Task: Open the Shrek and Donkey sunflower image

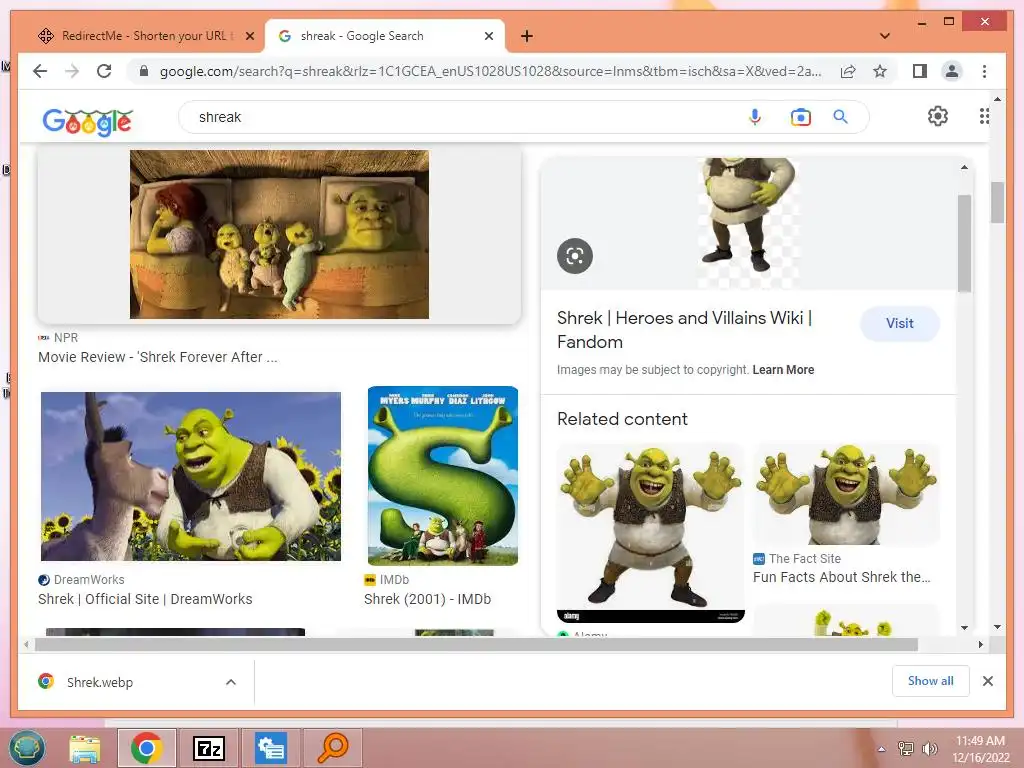Action: tap(191, 476)
